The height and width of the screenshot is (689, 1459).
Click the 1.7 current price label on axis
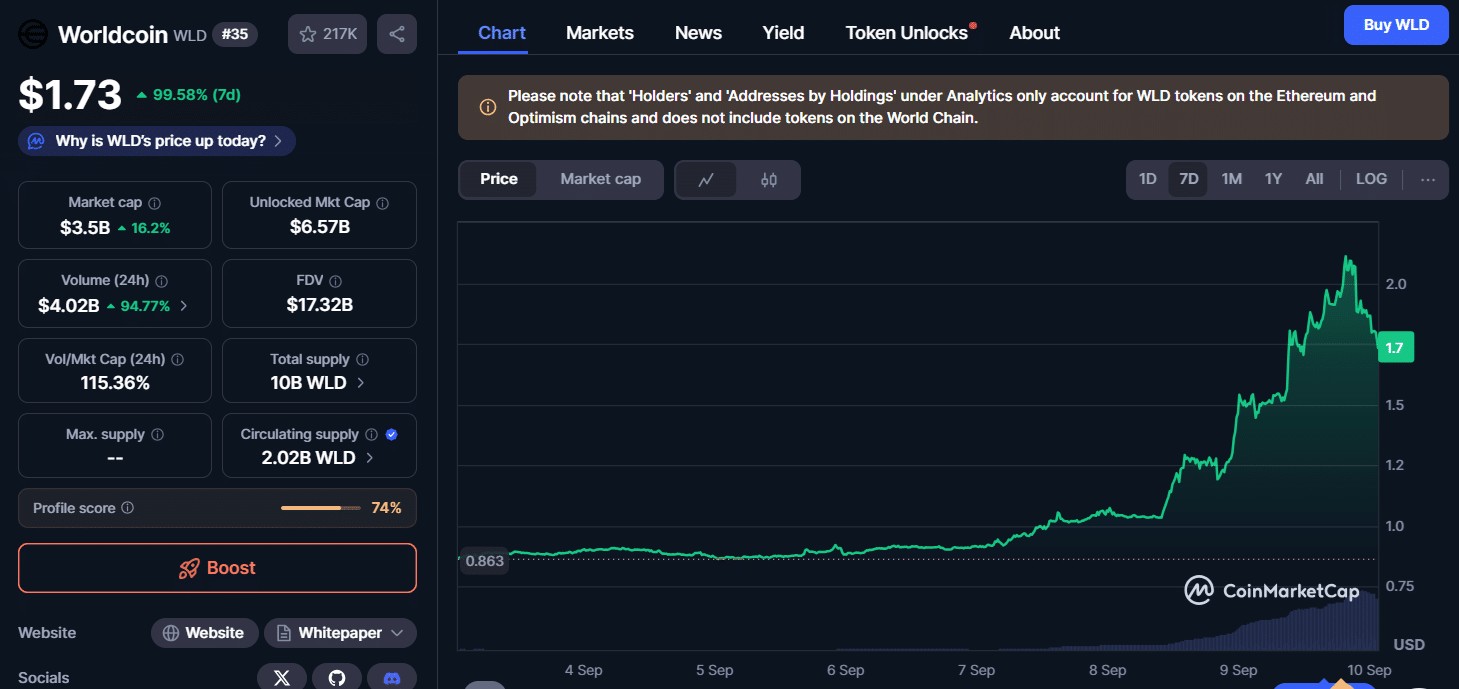[x=1395, y=348]
